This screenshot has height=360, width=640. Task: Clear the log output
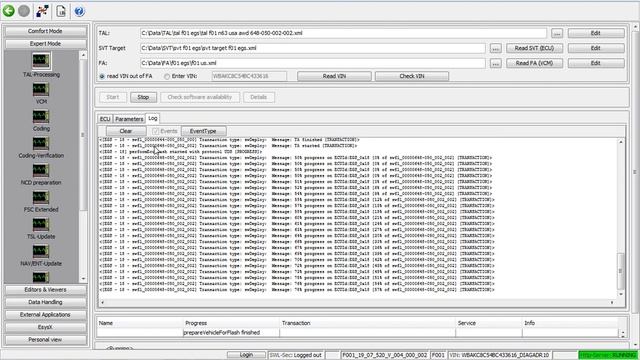[126, 131]
